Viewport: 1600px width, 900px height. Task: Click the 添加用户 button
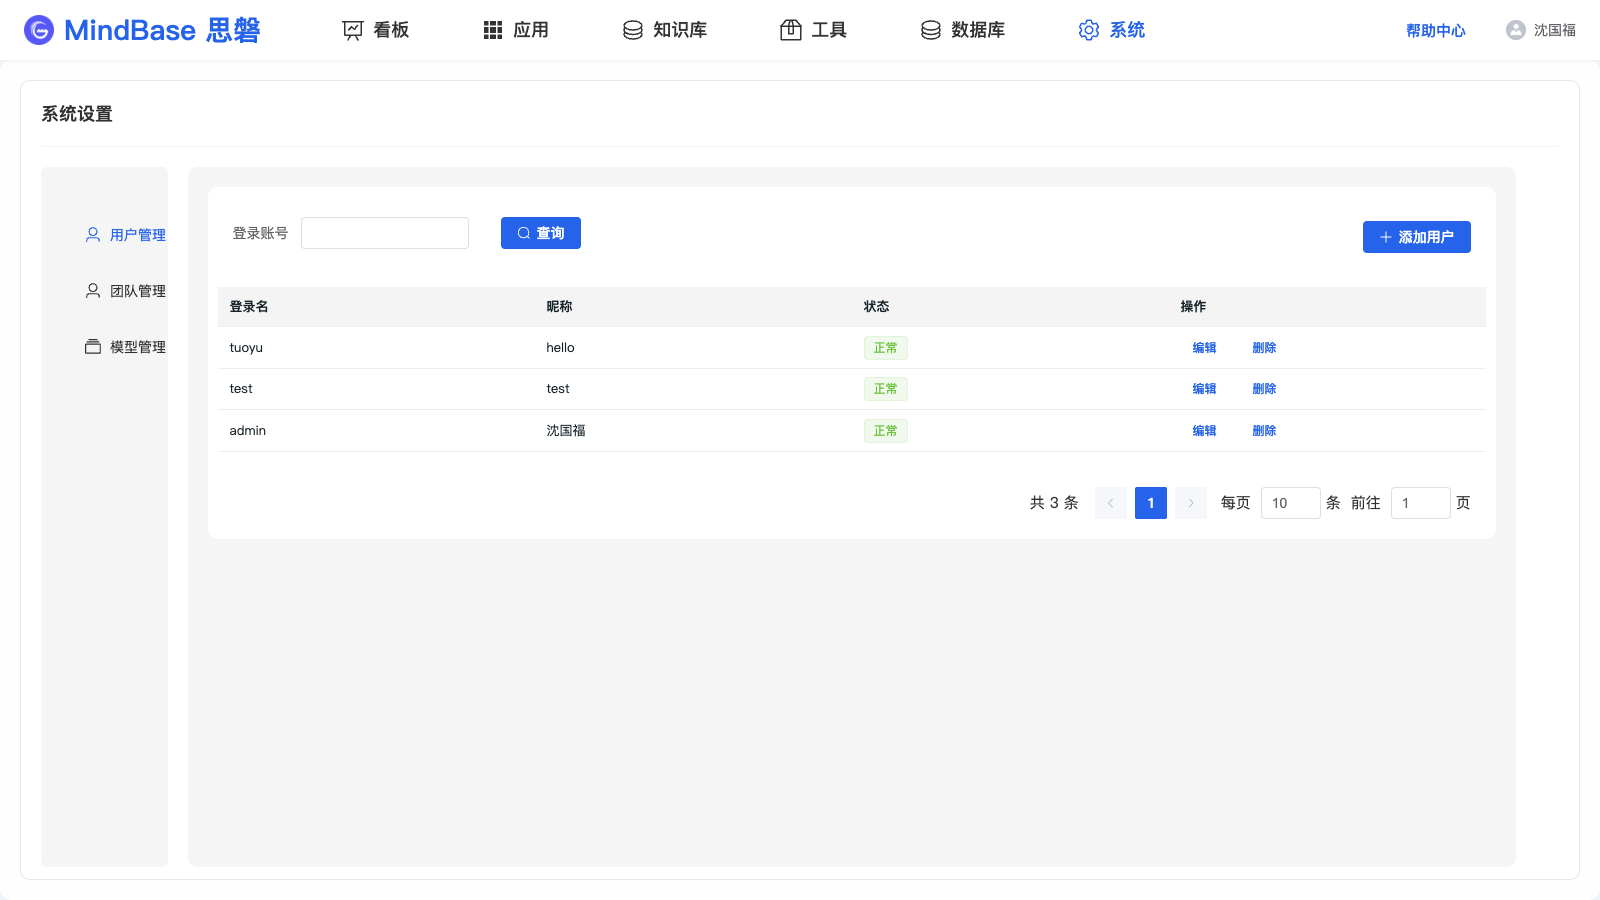(x=1417, y=237)
